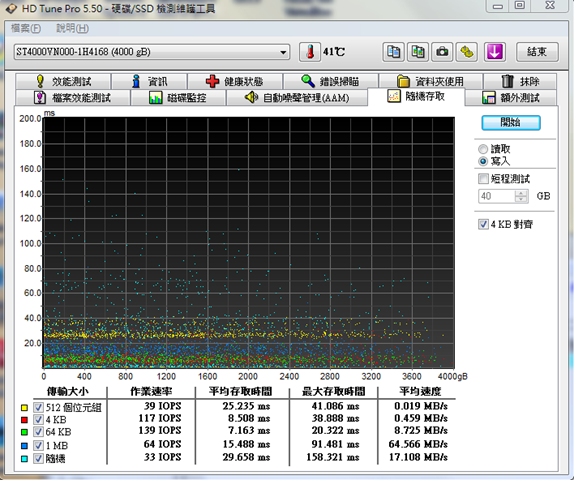Enable the 短程測試 short stroke checkbox
The height and width of the screenshot is (480, 574).
pyautogui.click(x=483, y=179)
